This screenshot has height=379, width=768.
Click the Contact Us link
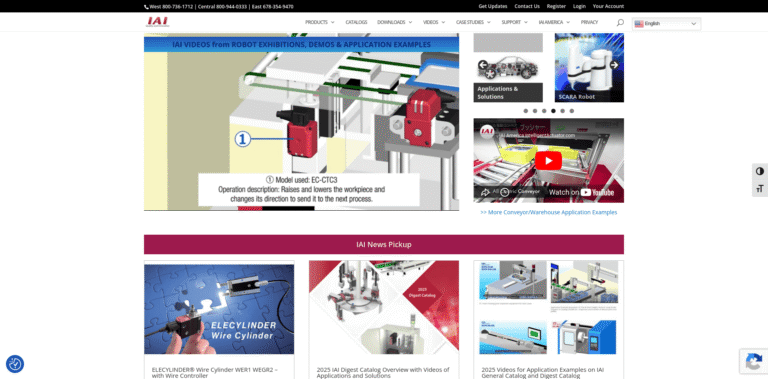coord(527,6)
